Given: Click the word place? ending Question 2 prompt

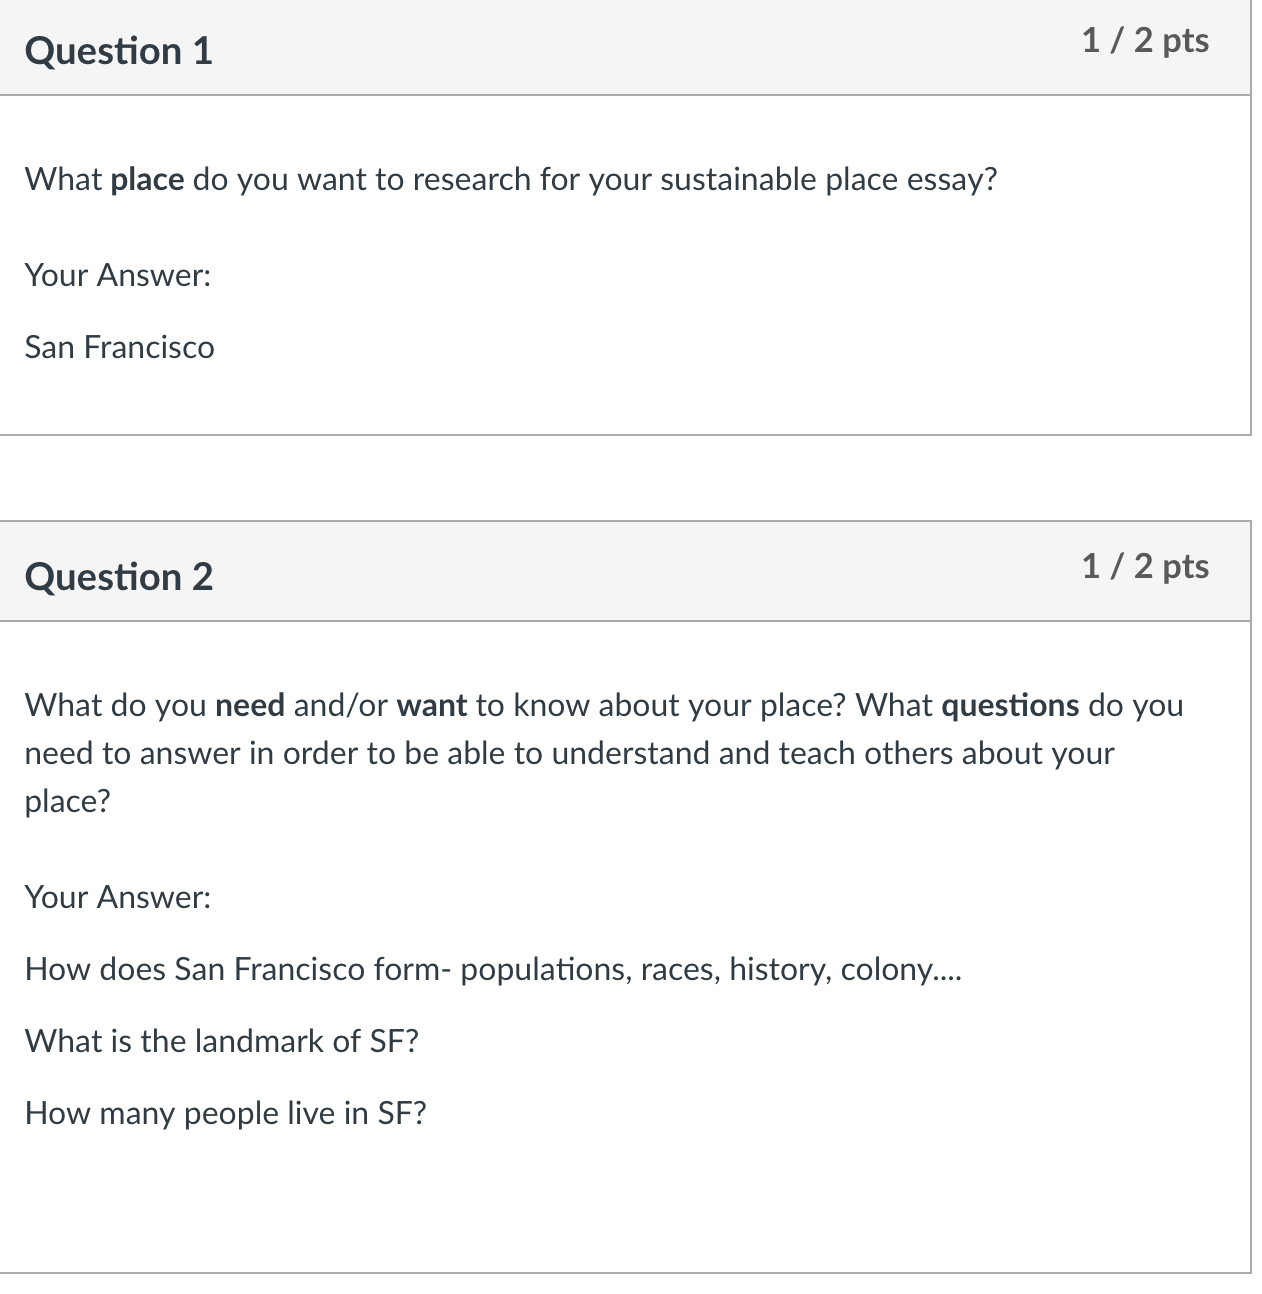Looking at the screenshot, I should point(67,802).
